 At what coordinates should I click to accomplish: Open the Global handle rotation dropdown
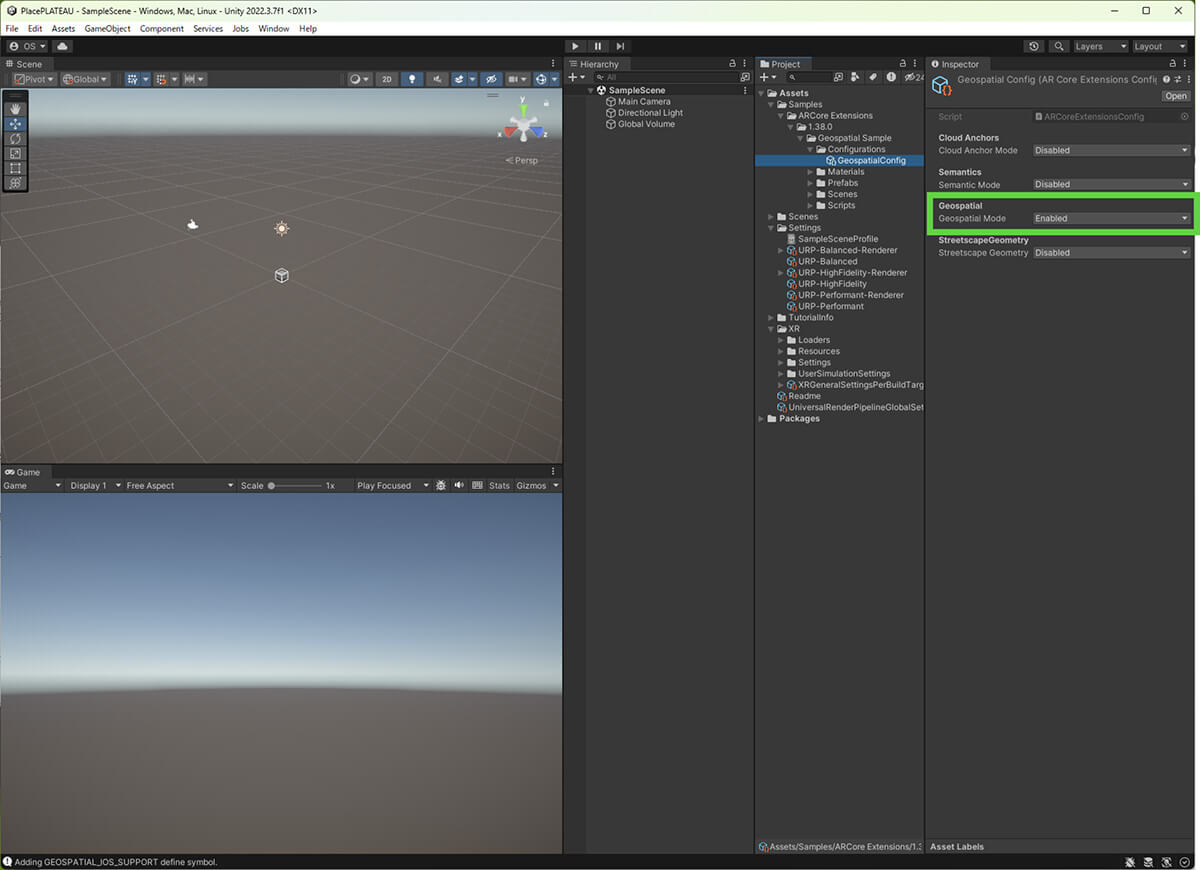pyautogui.click(x=85, y=79)
